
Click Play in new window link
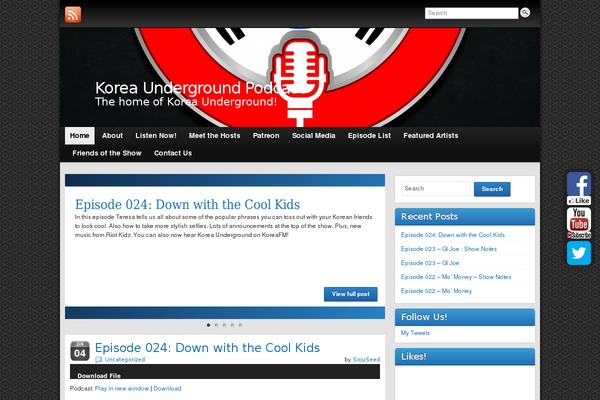[122, 389]
